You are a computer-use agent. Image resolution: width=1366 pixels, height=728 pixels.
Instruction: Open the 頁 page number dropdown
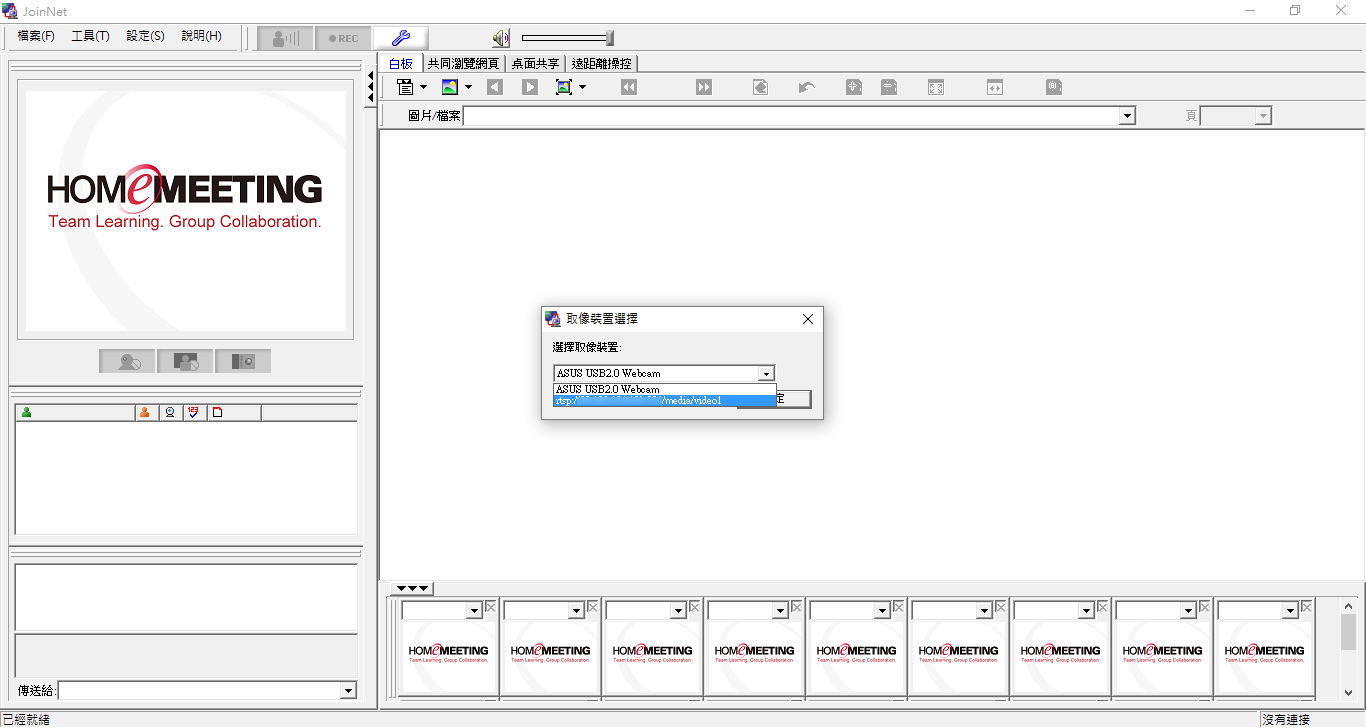pyautogui.click(x=1263, y=116)
